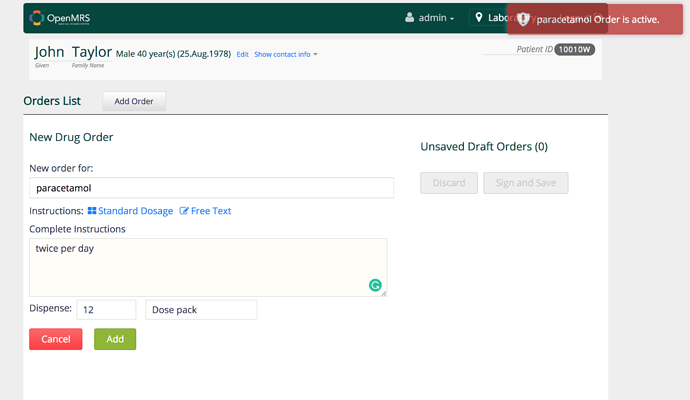Expand Show contact info

click(286, 54)
